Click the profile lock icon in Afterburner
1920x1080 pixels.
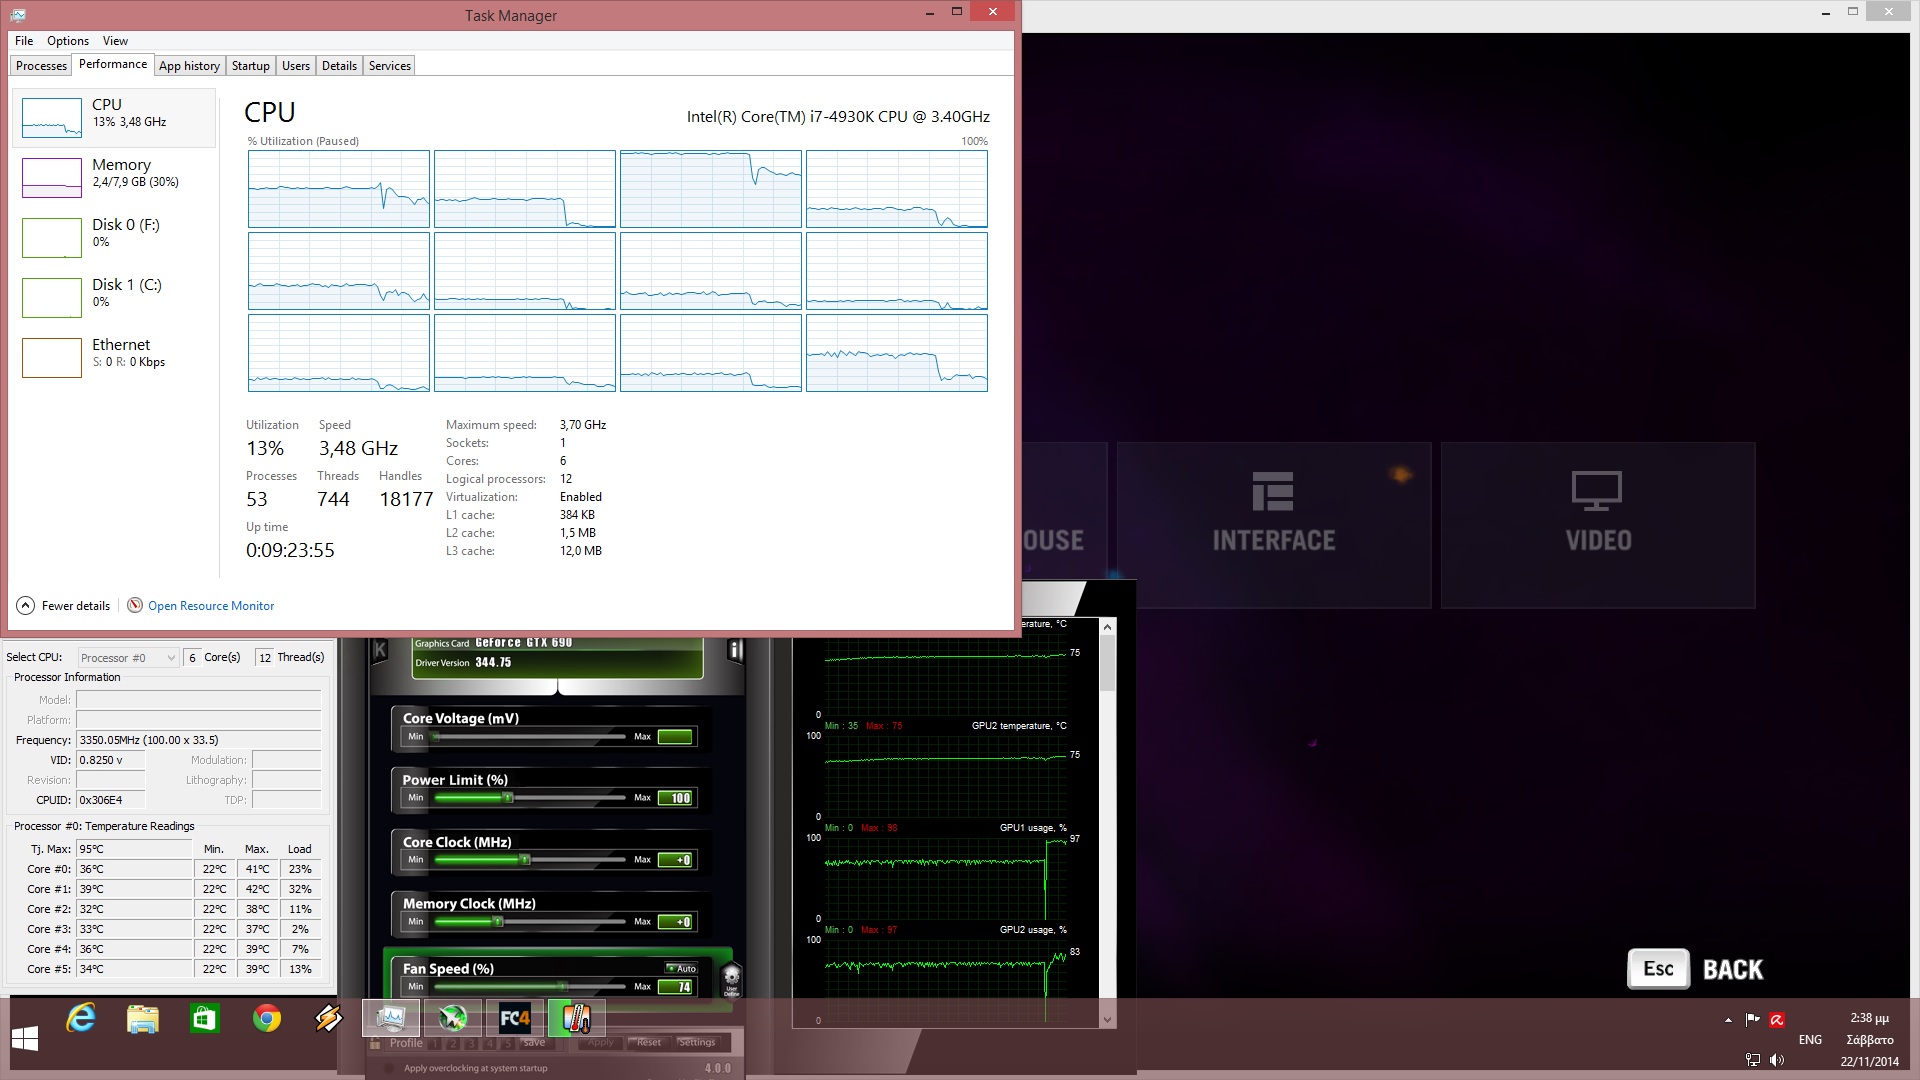click(375, 1043)
